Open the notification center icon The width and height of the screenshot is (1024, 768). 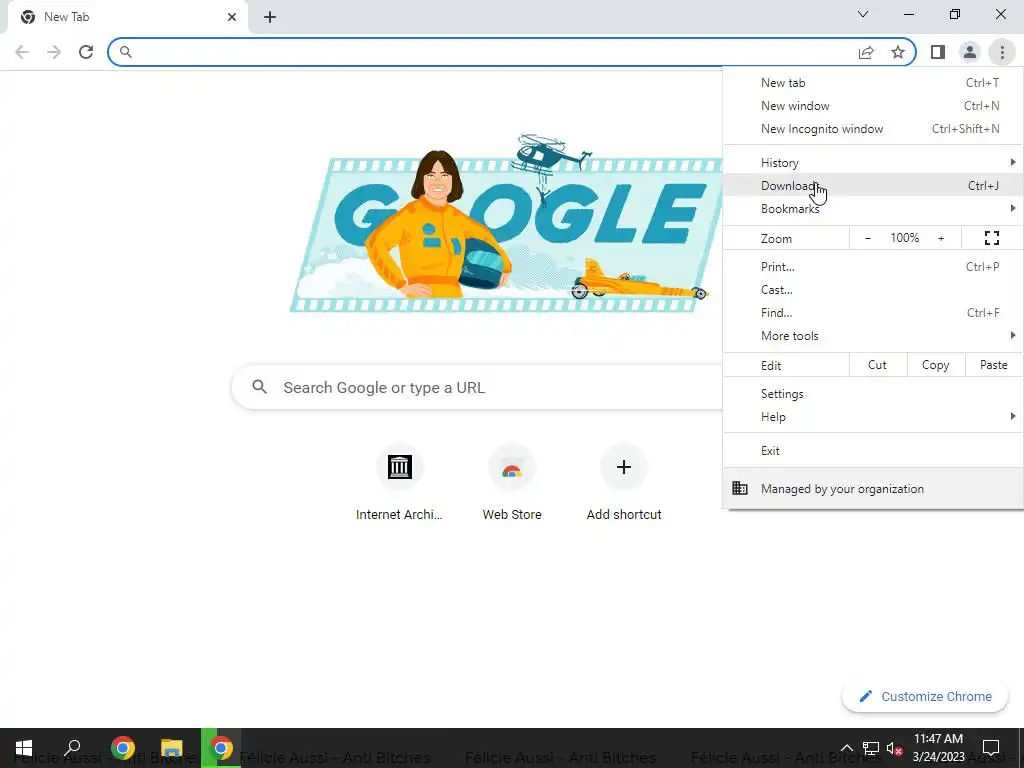pyautogui.click(x=991, y=748)
